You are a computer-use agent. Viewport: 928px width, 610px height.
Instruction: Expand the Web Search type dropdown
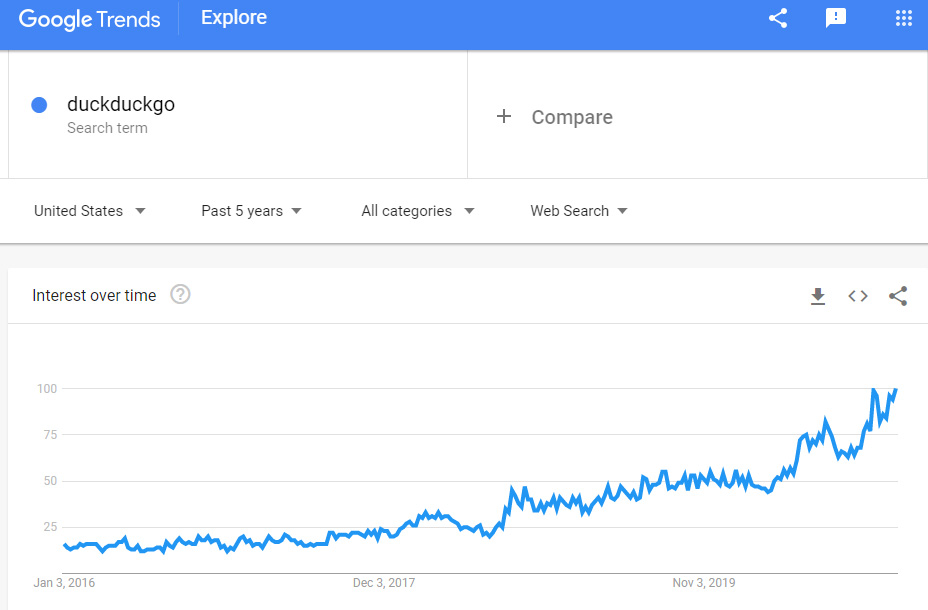(578, 211)
